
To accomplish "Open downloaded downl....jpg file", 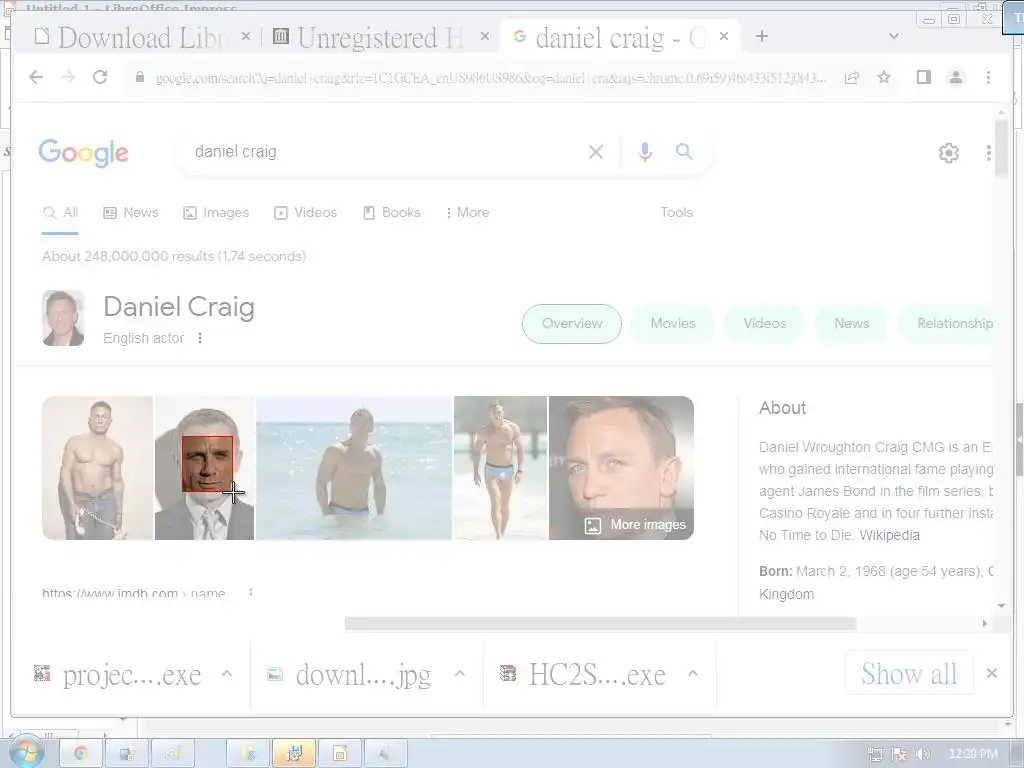I will tap(349, 675).
